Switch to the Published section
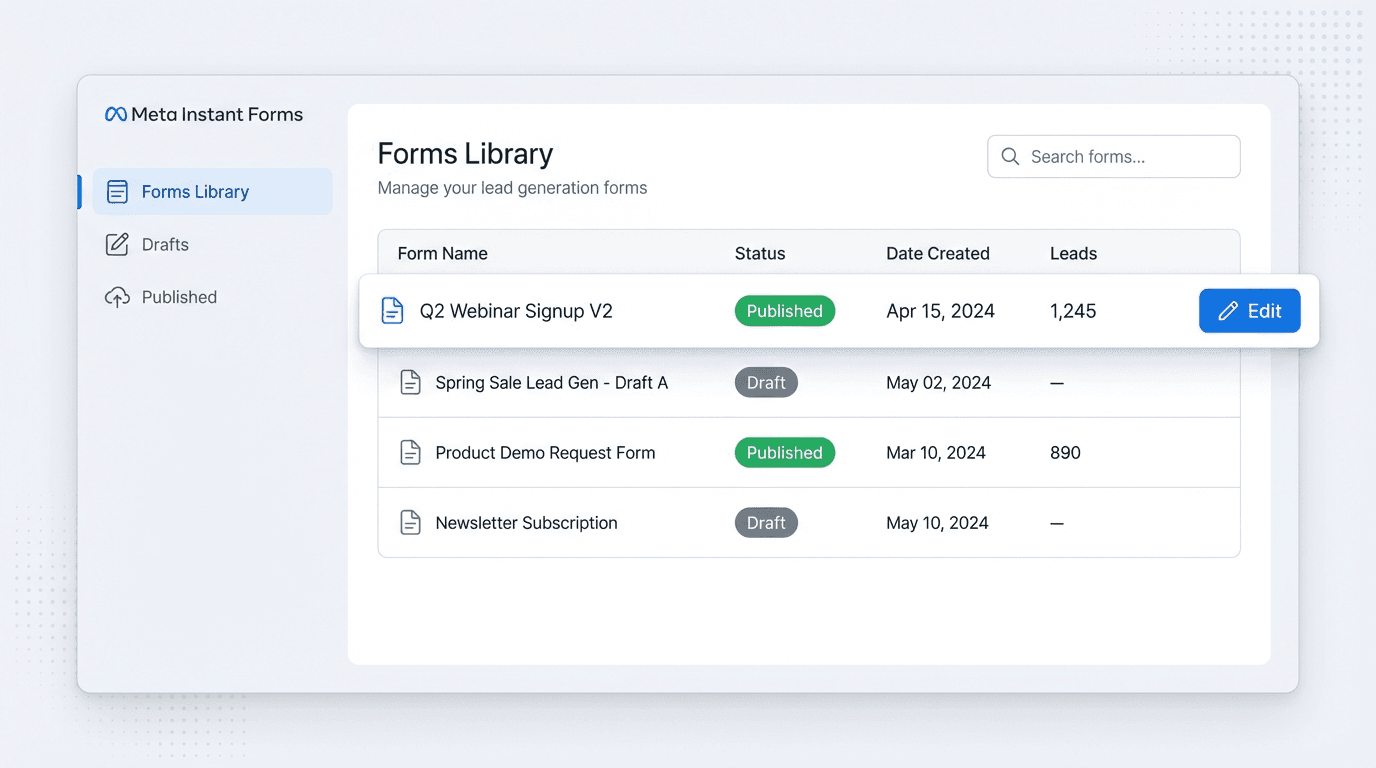 click(178, 297)
